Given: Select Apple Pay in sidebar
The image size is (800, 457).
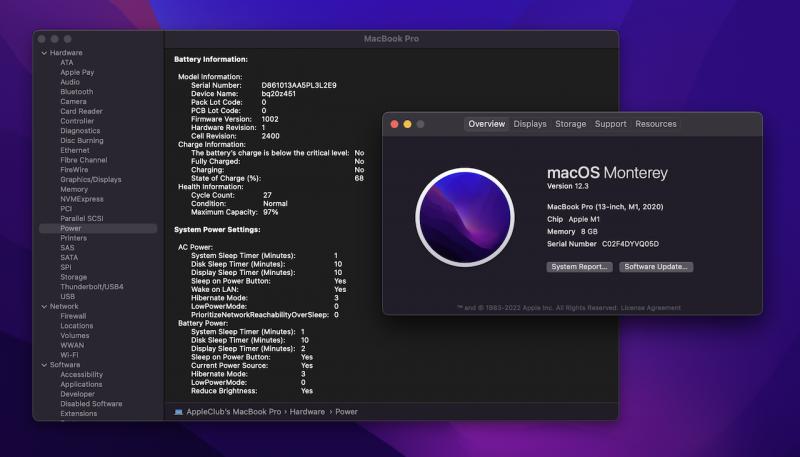Looking at the screenshot, I should (x=77, y=72).
